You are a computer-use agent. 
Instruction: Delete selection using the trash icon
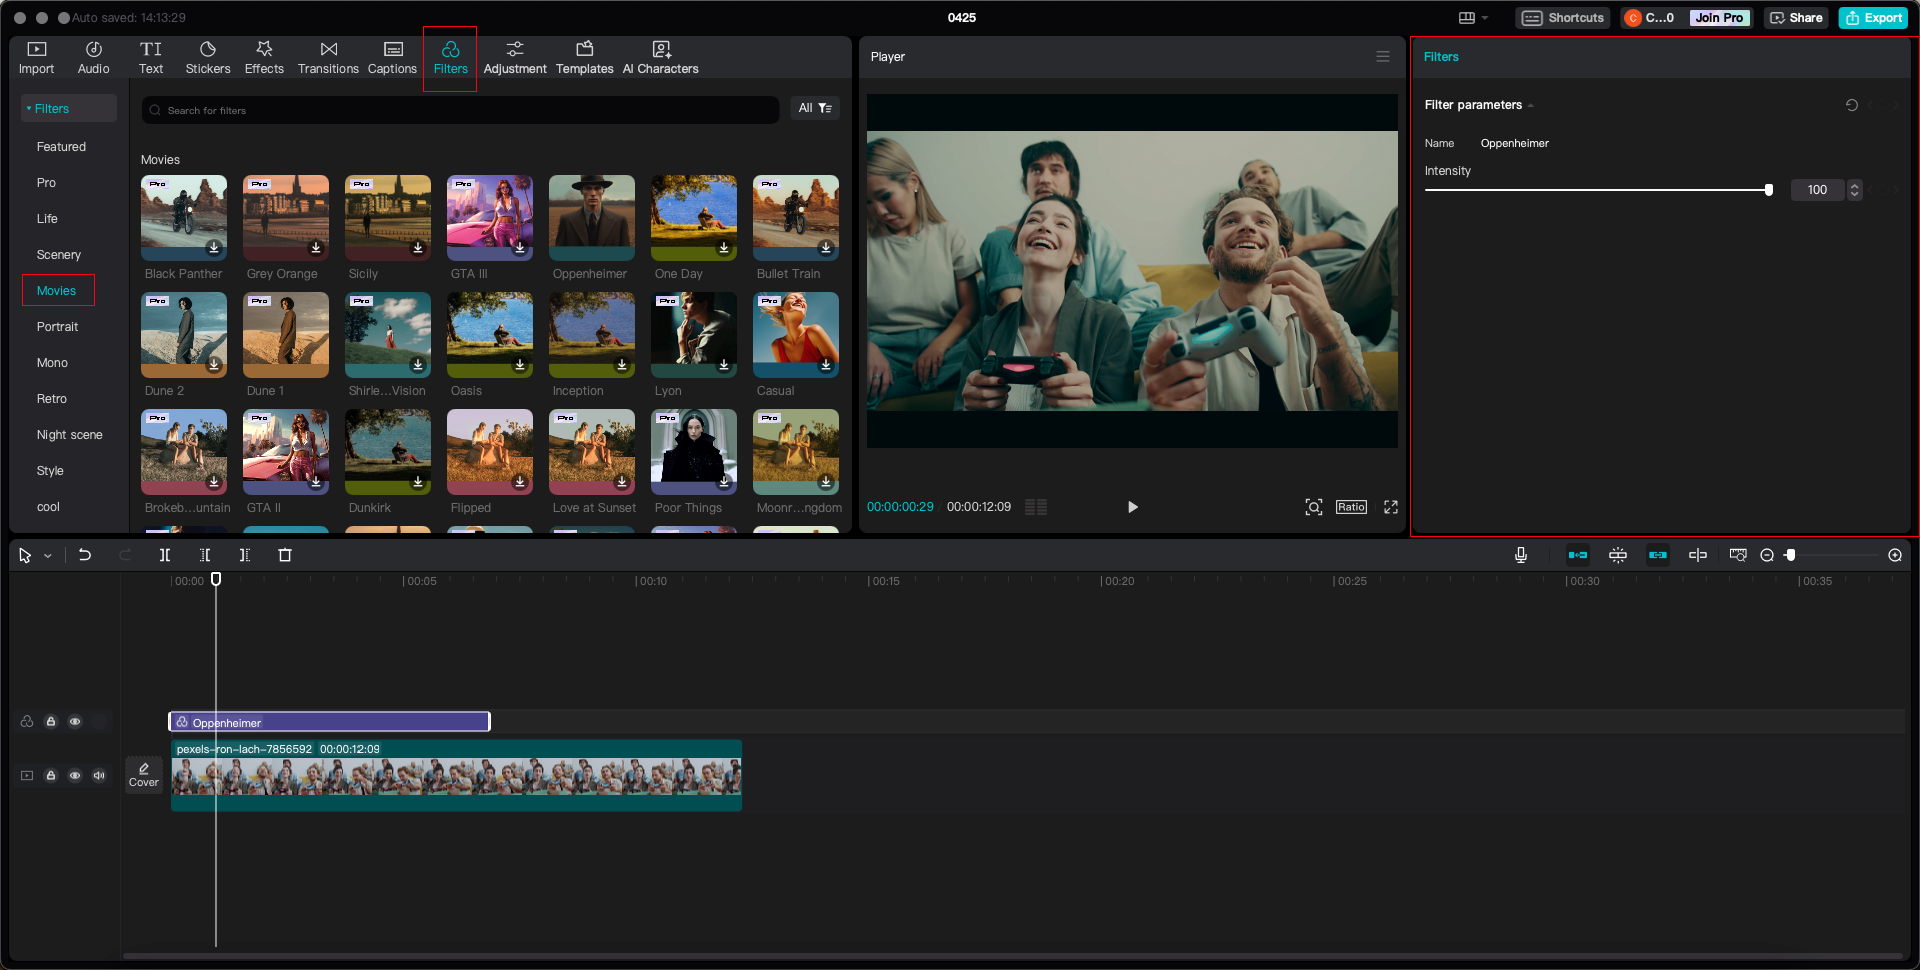285,555
